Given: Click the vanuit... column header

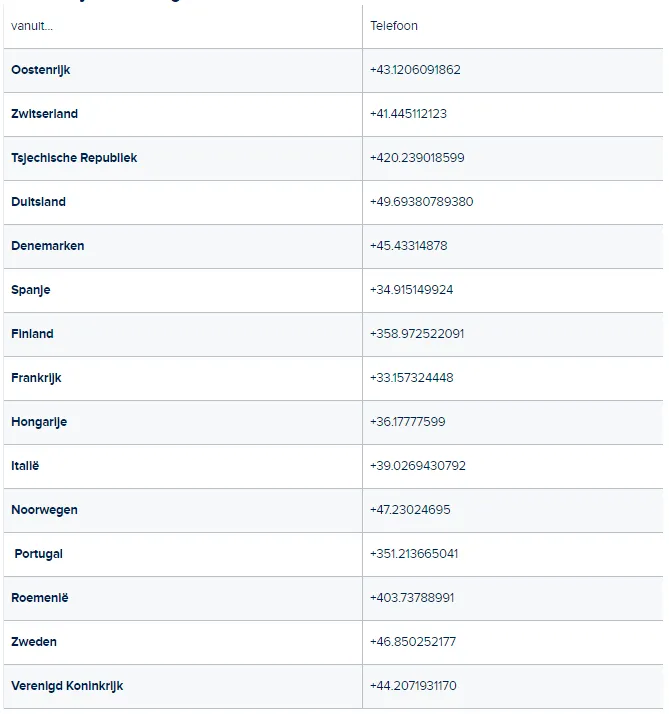Looking at the screenshot, I should pyautogui.click(x=32, y=26).
